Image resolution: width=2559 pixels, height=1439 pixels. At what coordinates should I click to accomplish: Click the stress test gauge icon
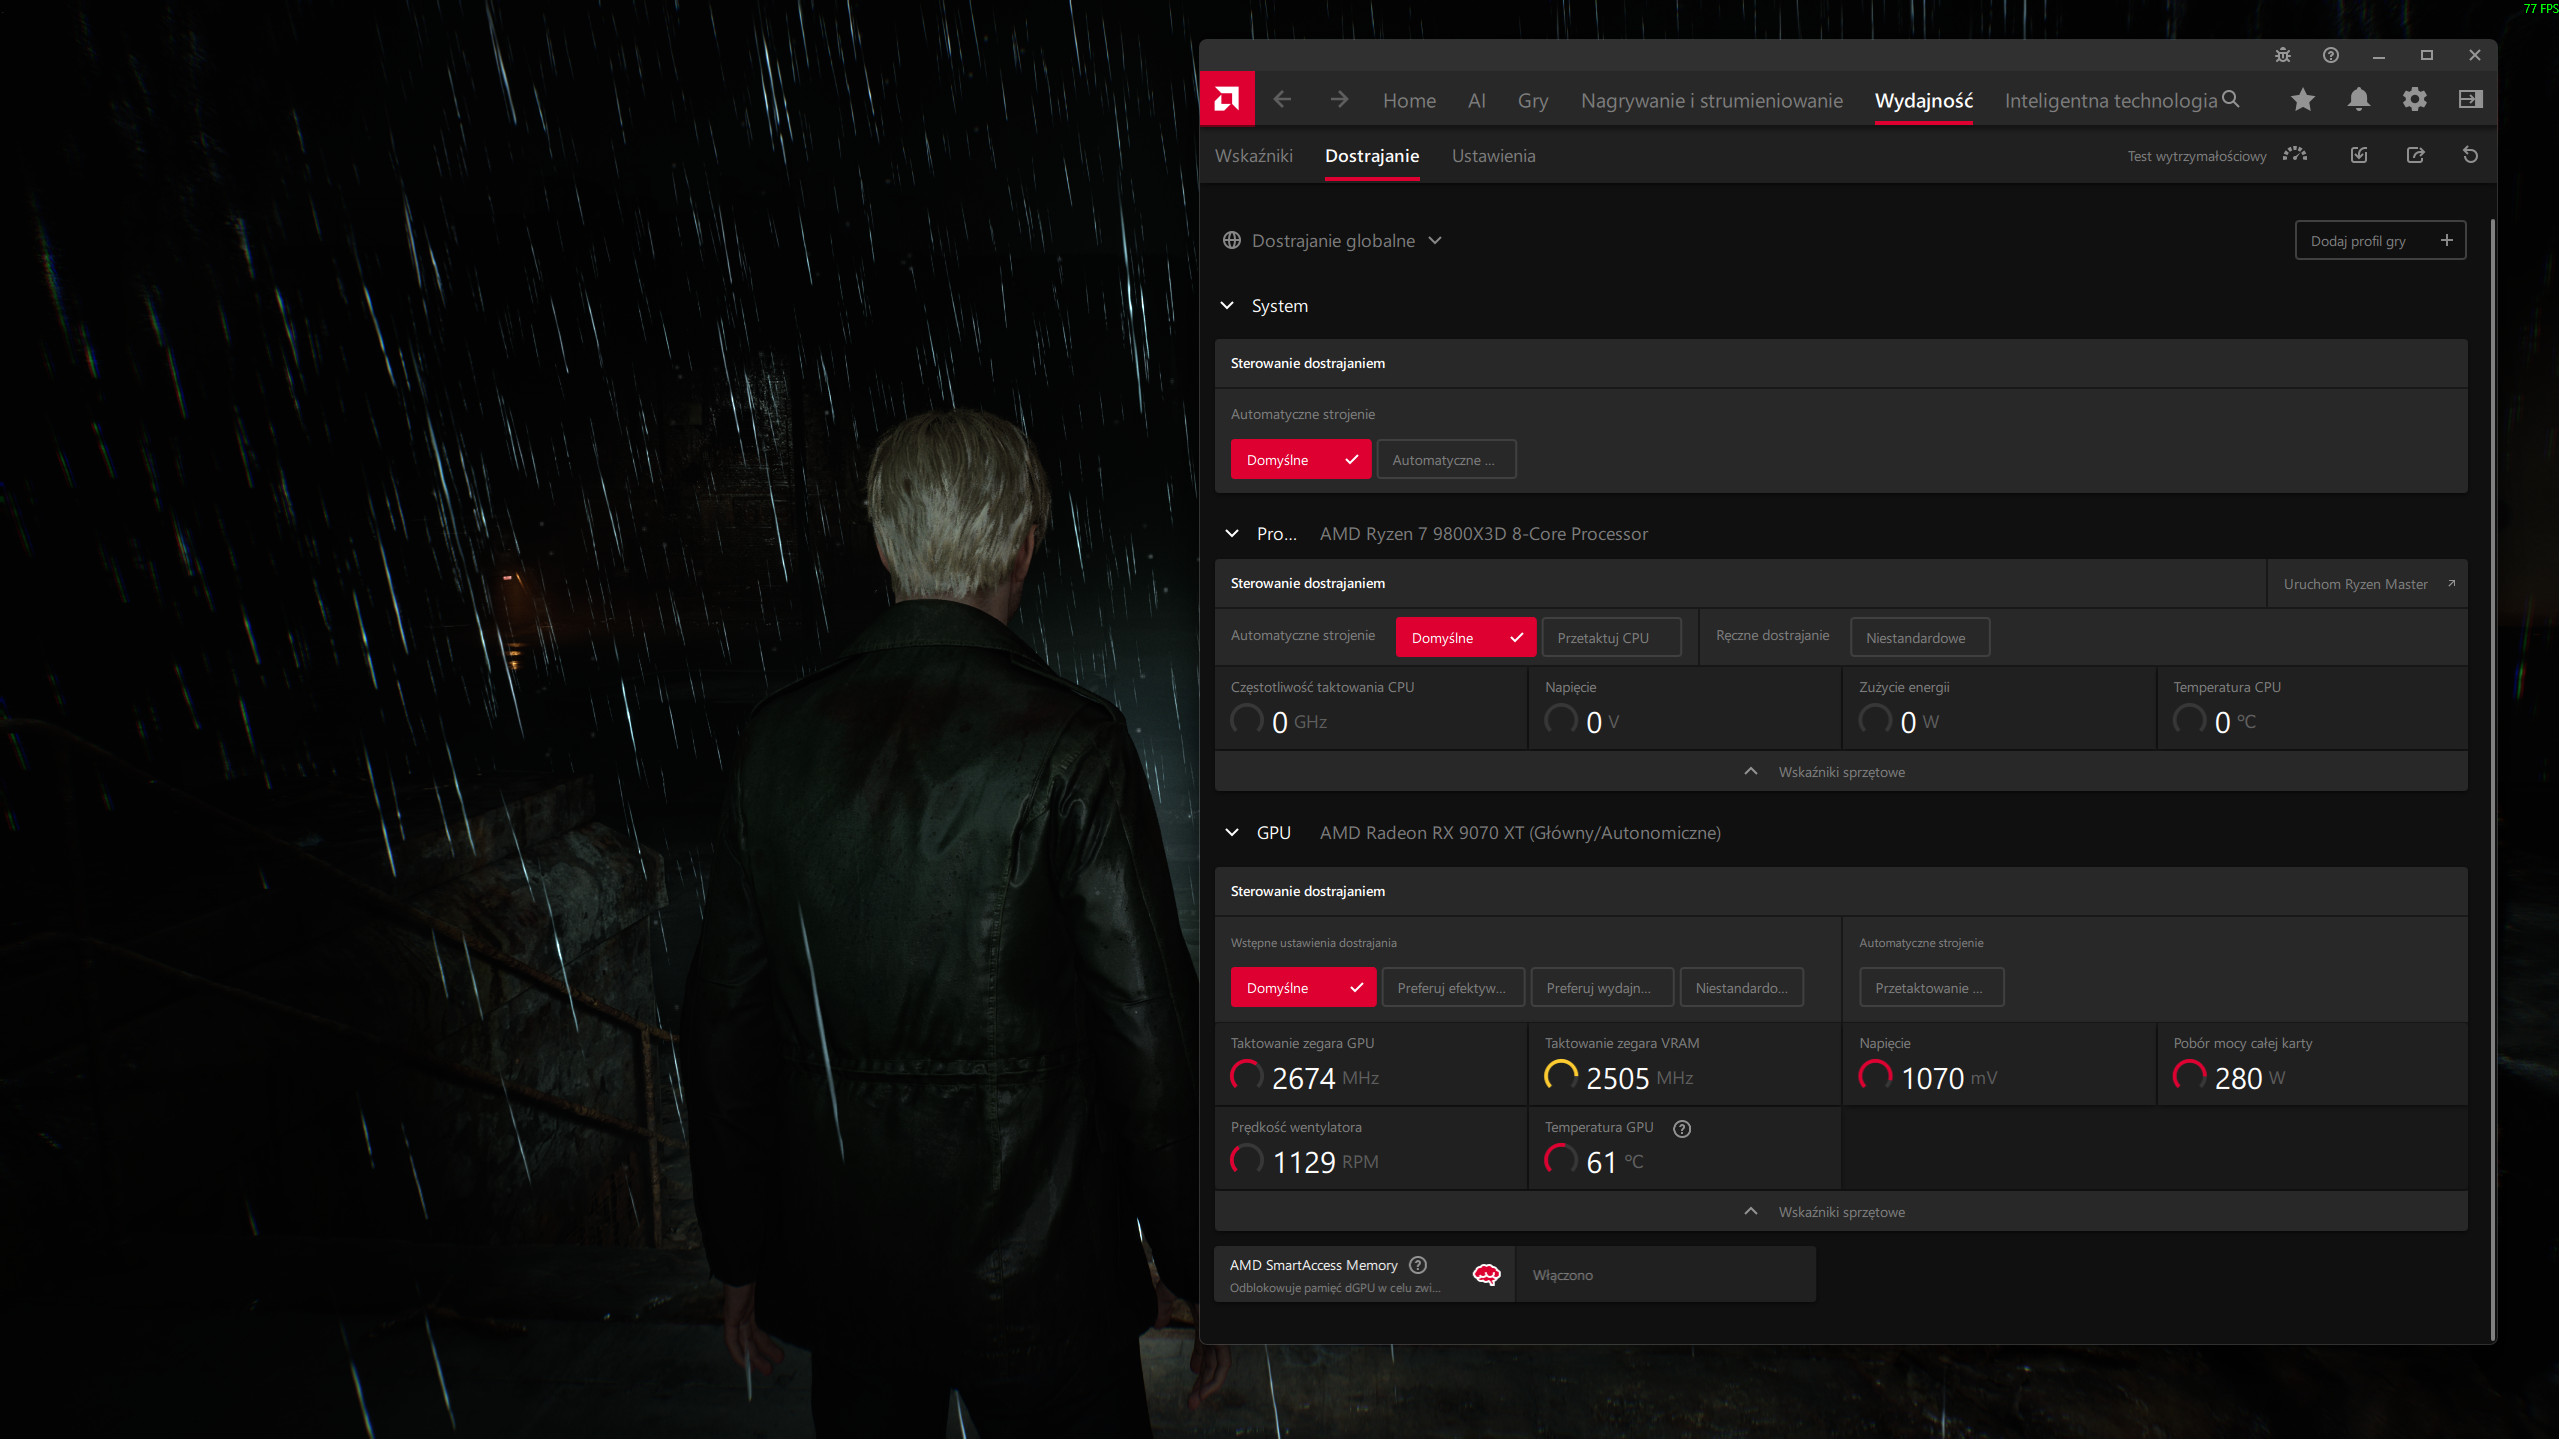[x=2295, y=155]
